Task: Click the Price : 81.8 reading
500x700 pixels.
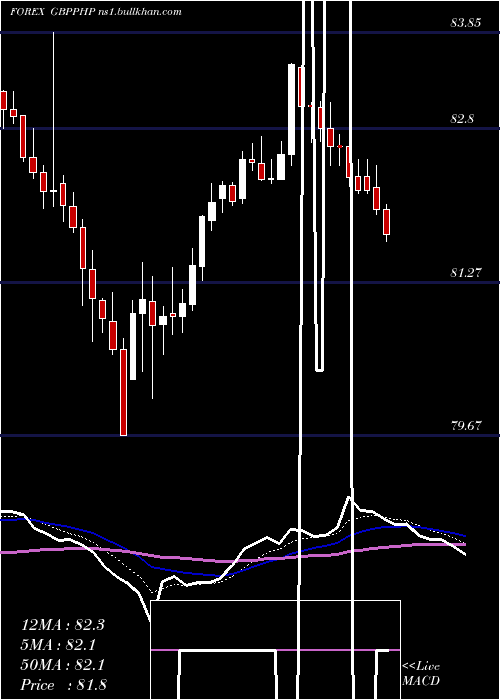Action: tap(63, 685)
